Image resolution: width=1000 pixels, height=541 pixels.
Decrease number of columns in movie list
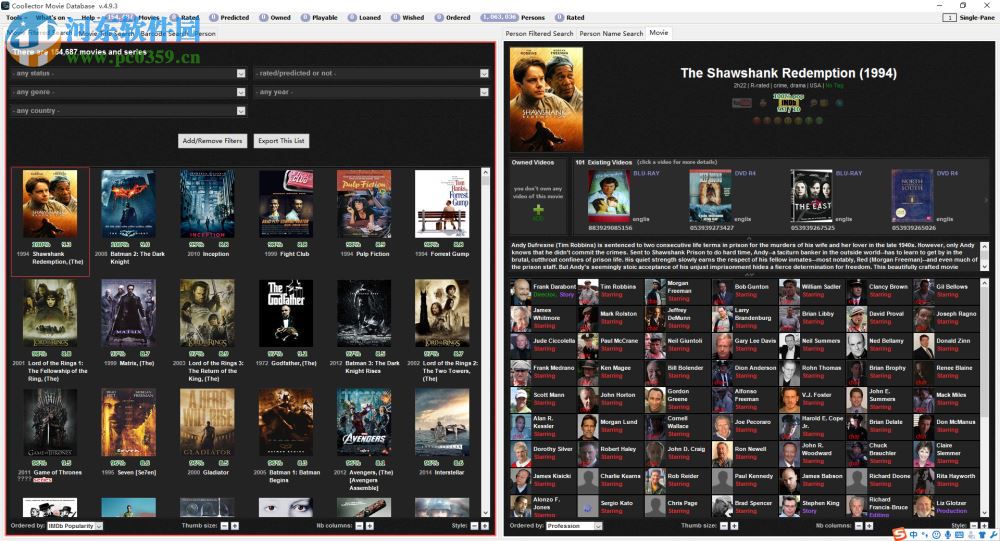tap(359, 526)
